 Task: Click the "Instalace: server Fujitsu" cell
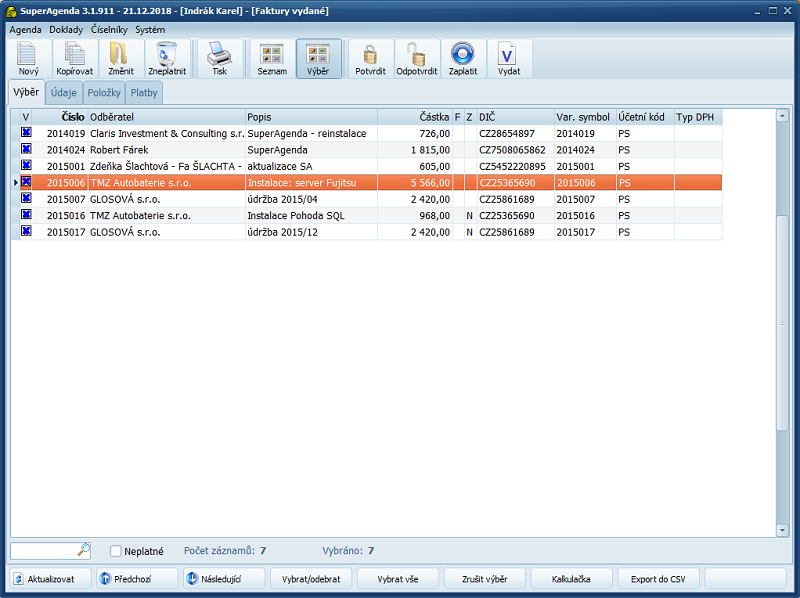(x=311, y=182)
